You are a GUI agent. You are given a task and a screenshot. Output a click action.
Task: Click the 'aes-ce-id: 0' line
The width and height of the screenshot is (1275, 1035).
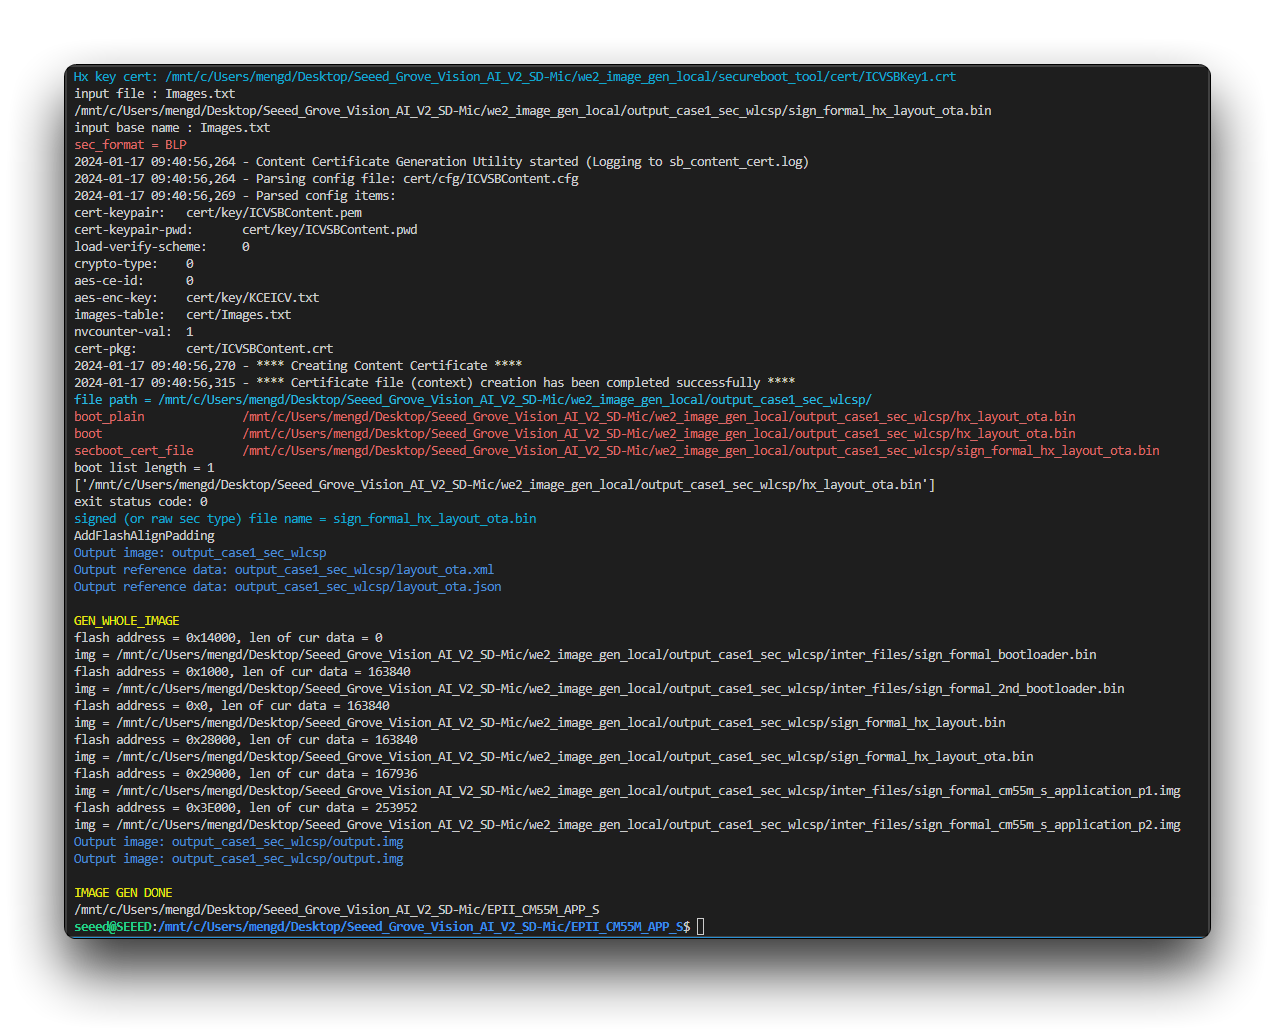tap(134, 281)
